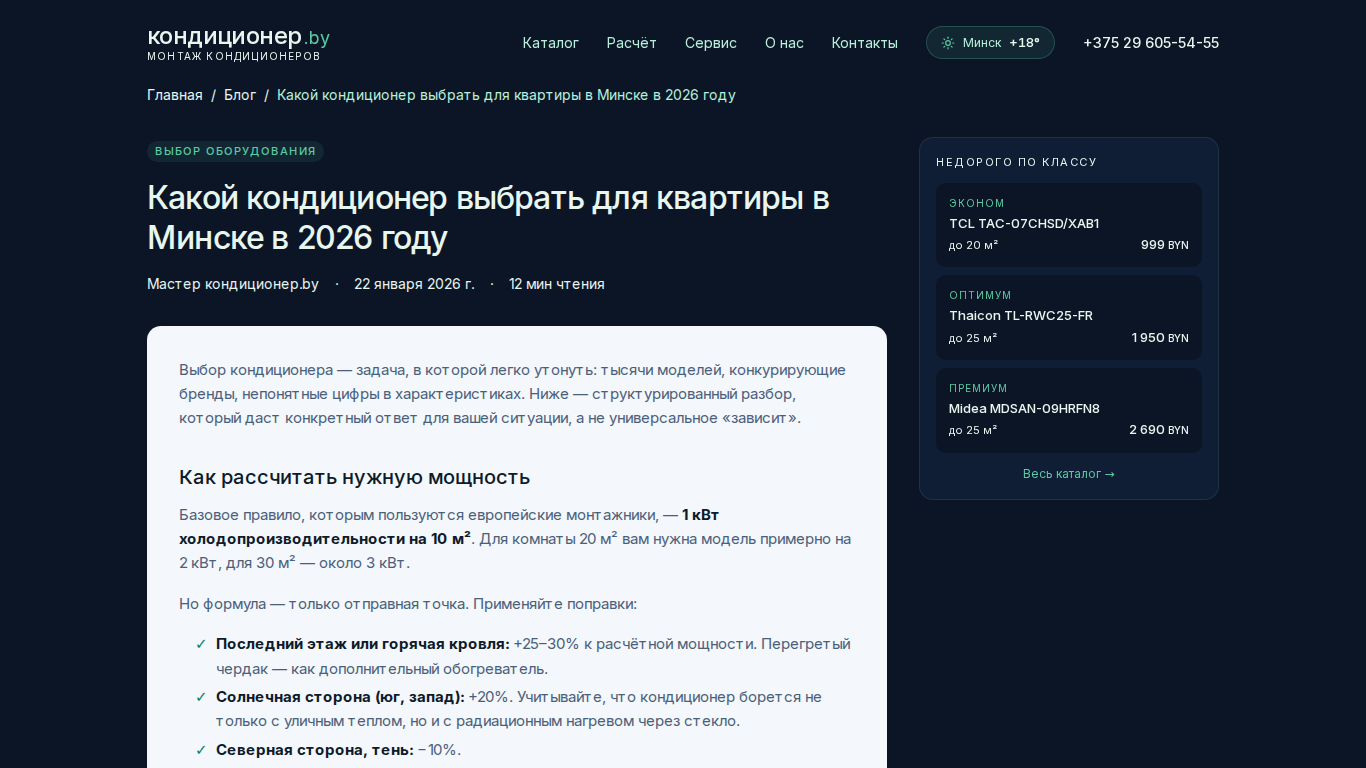
Task: Open the Thaicon TL-RWC25-FR optimum card
Action: (x=1069, y=317)
